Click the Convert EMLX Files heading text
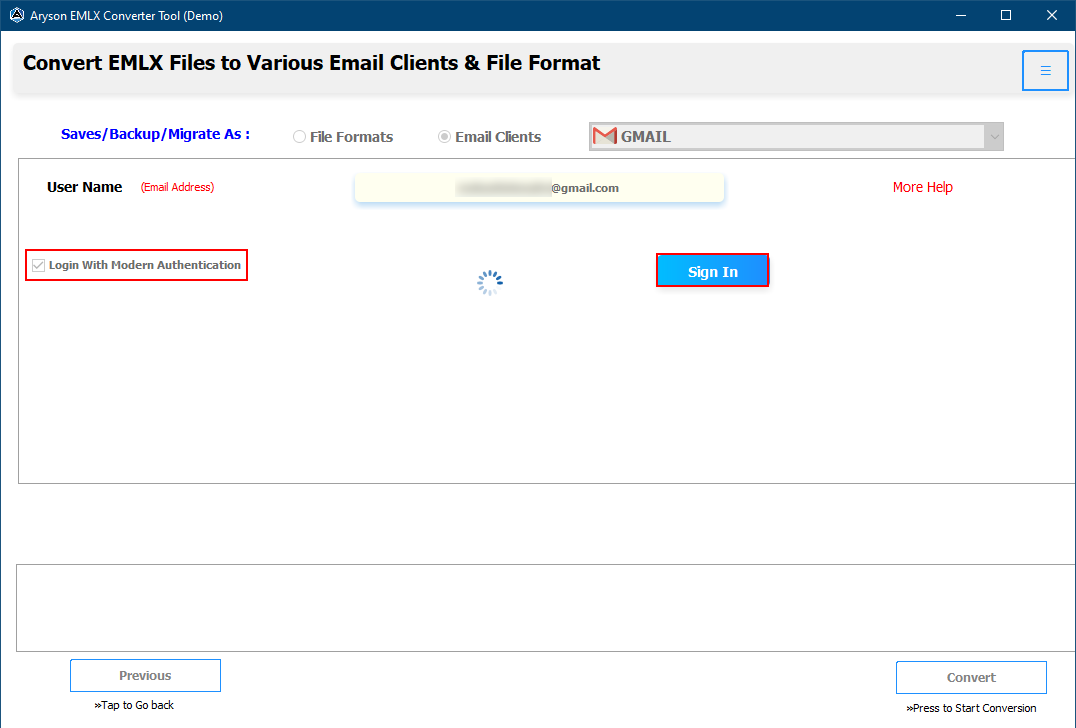Viewport: 1076px width, 728px height. click(312, 63)
